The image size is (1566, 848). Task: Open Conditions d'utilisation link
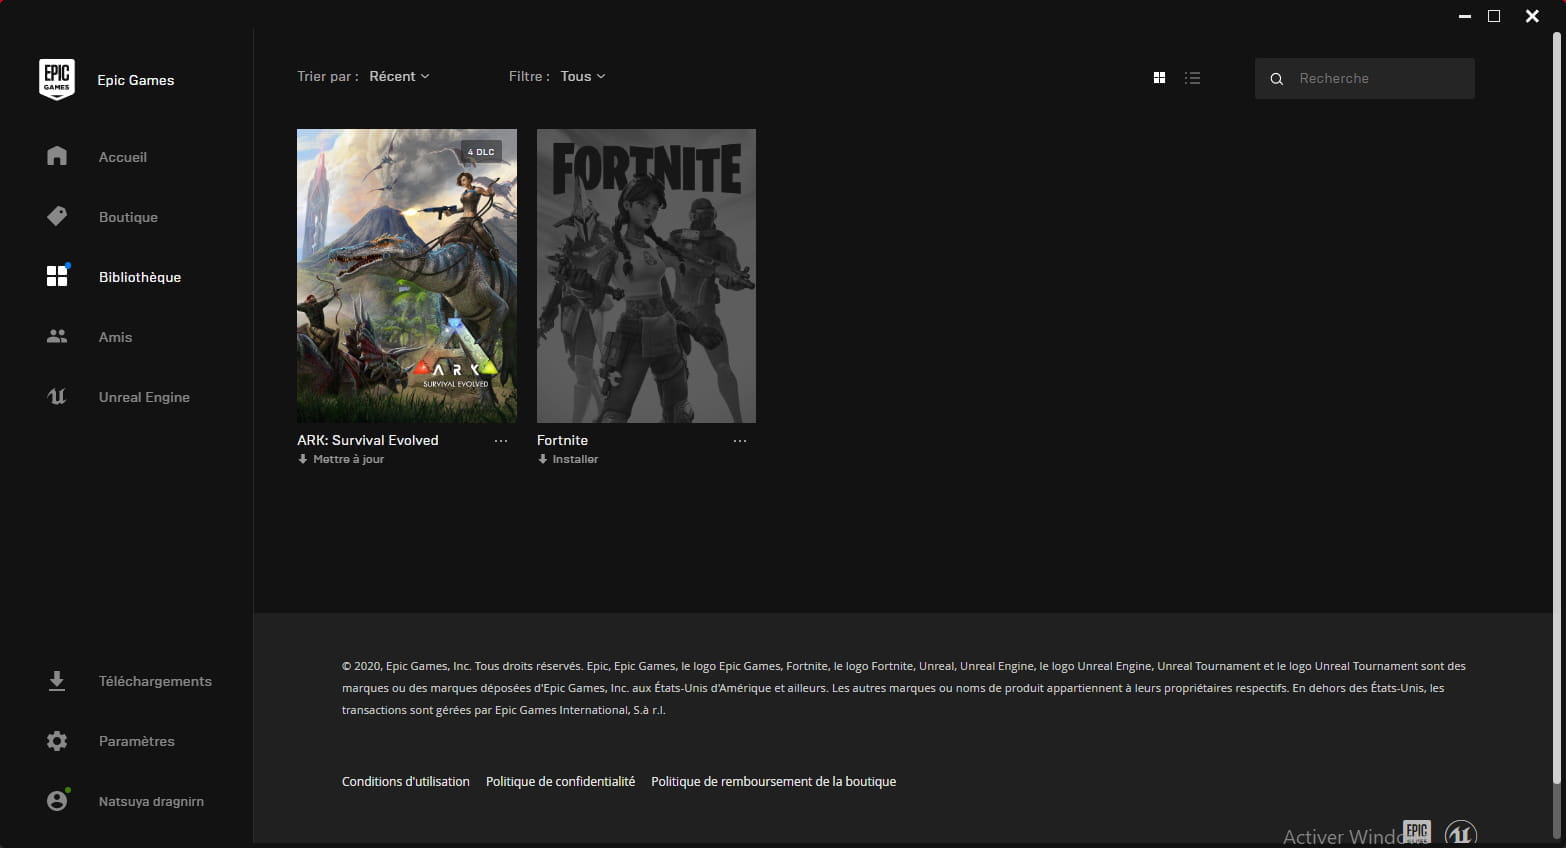(x=406, y=781)
